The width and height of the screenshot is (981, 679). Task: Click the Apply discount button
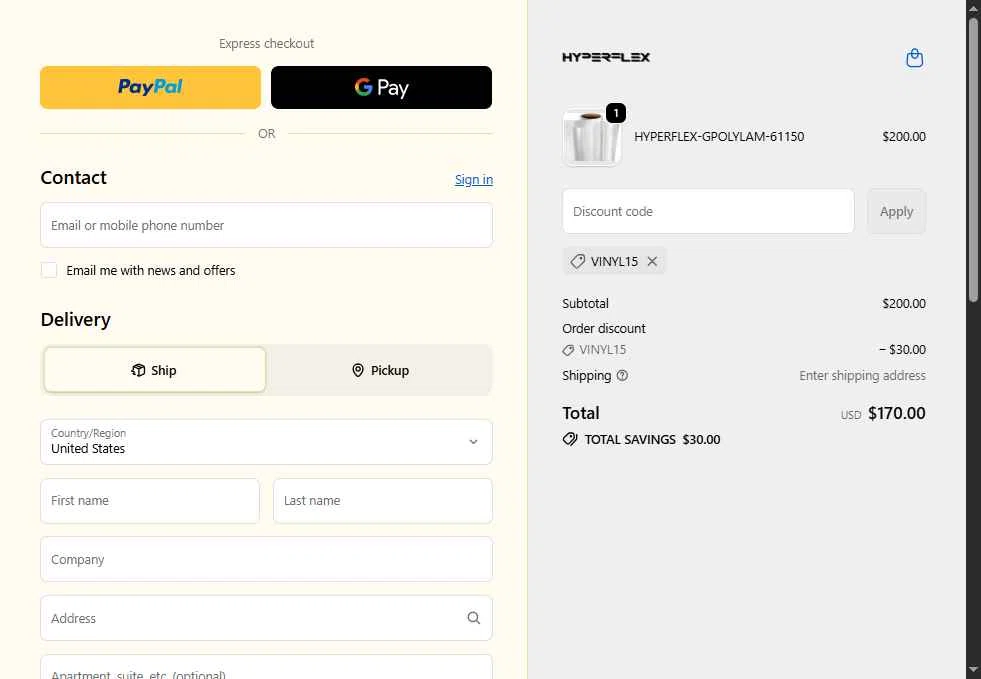pyautogui.click(x=896, y=212)
